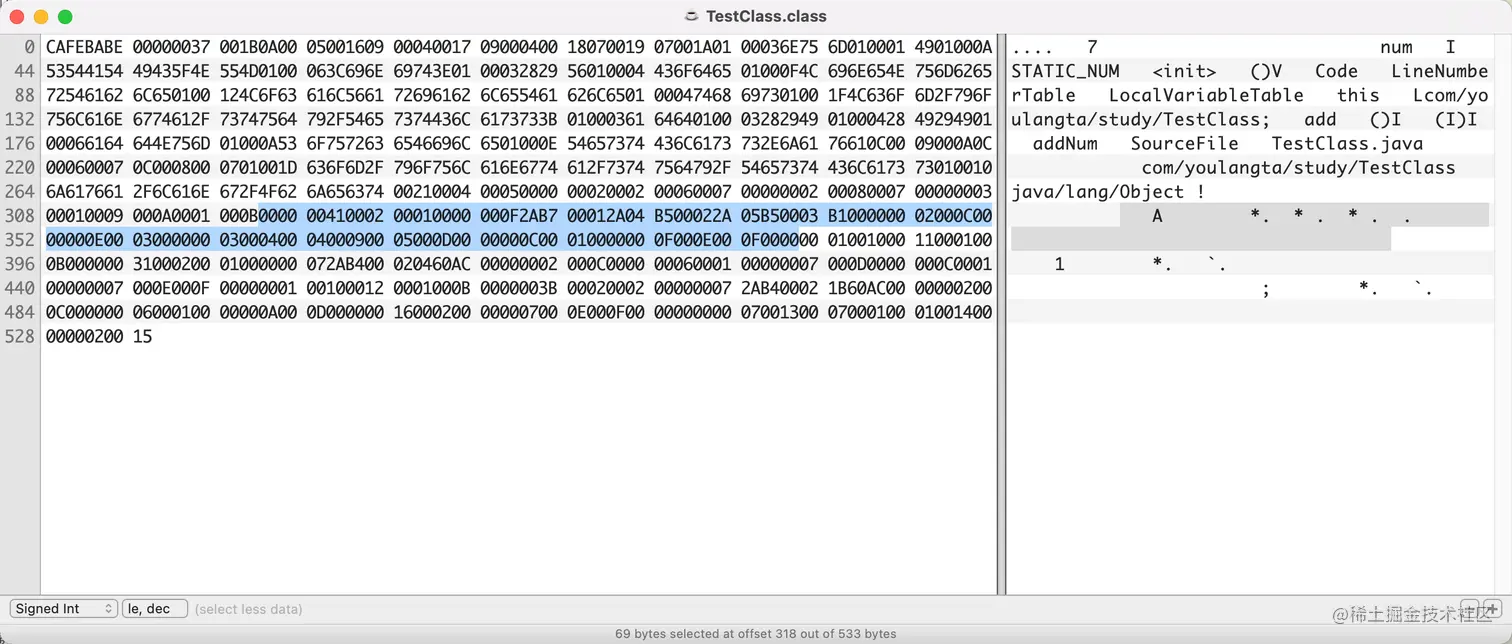This screenshot has width=1512, height=644.
Task: Click the '(select less data)' field
Action: pos(248,609)
